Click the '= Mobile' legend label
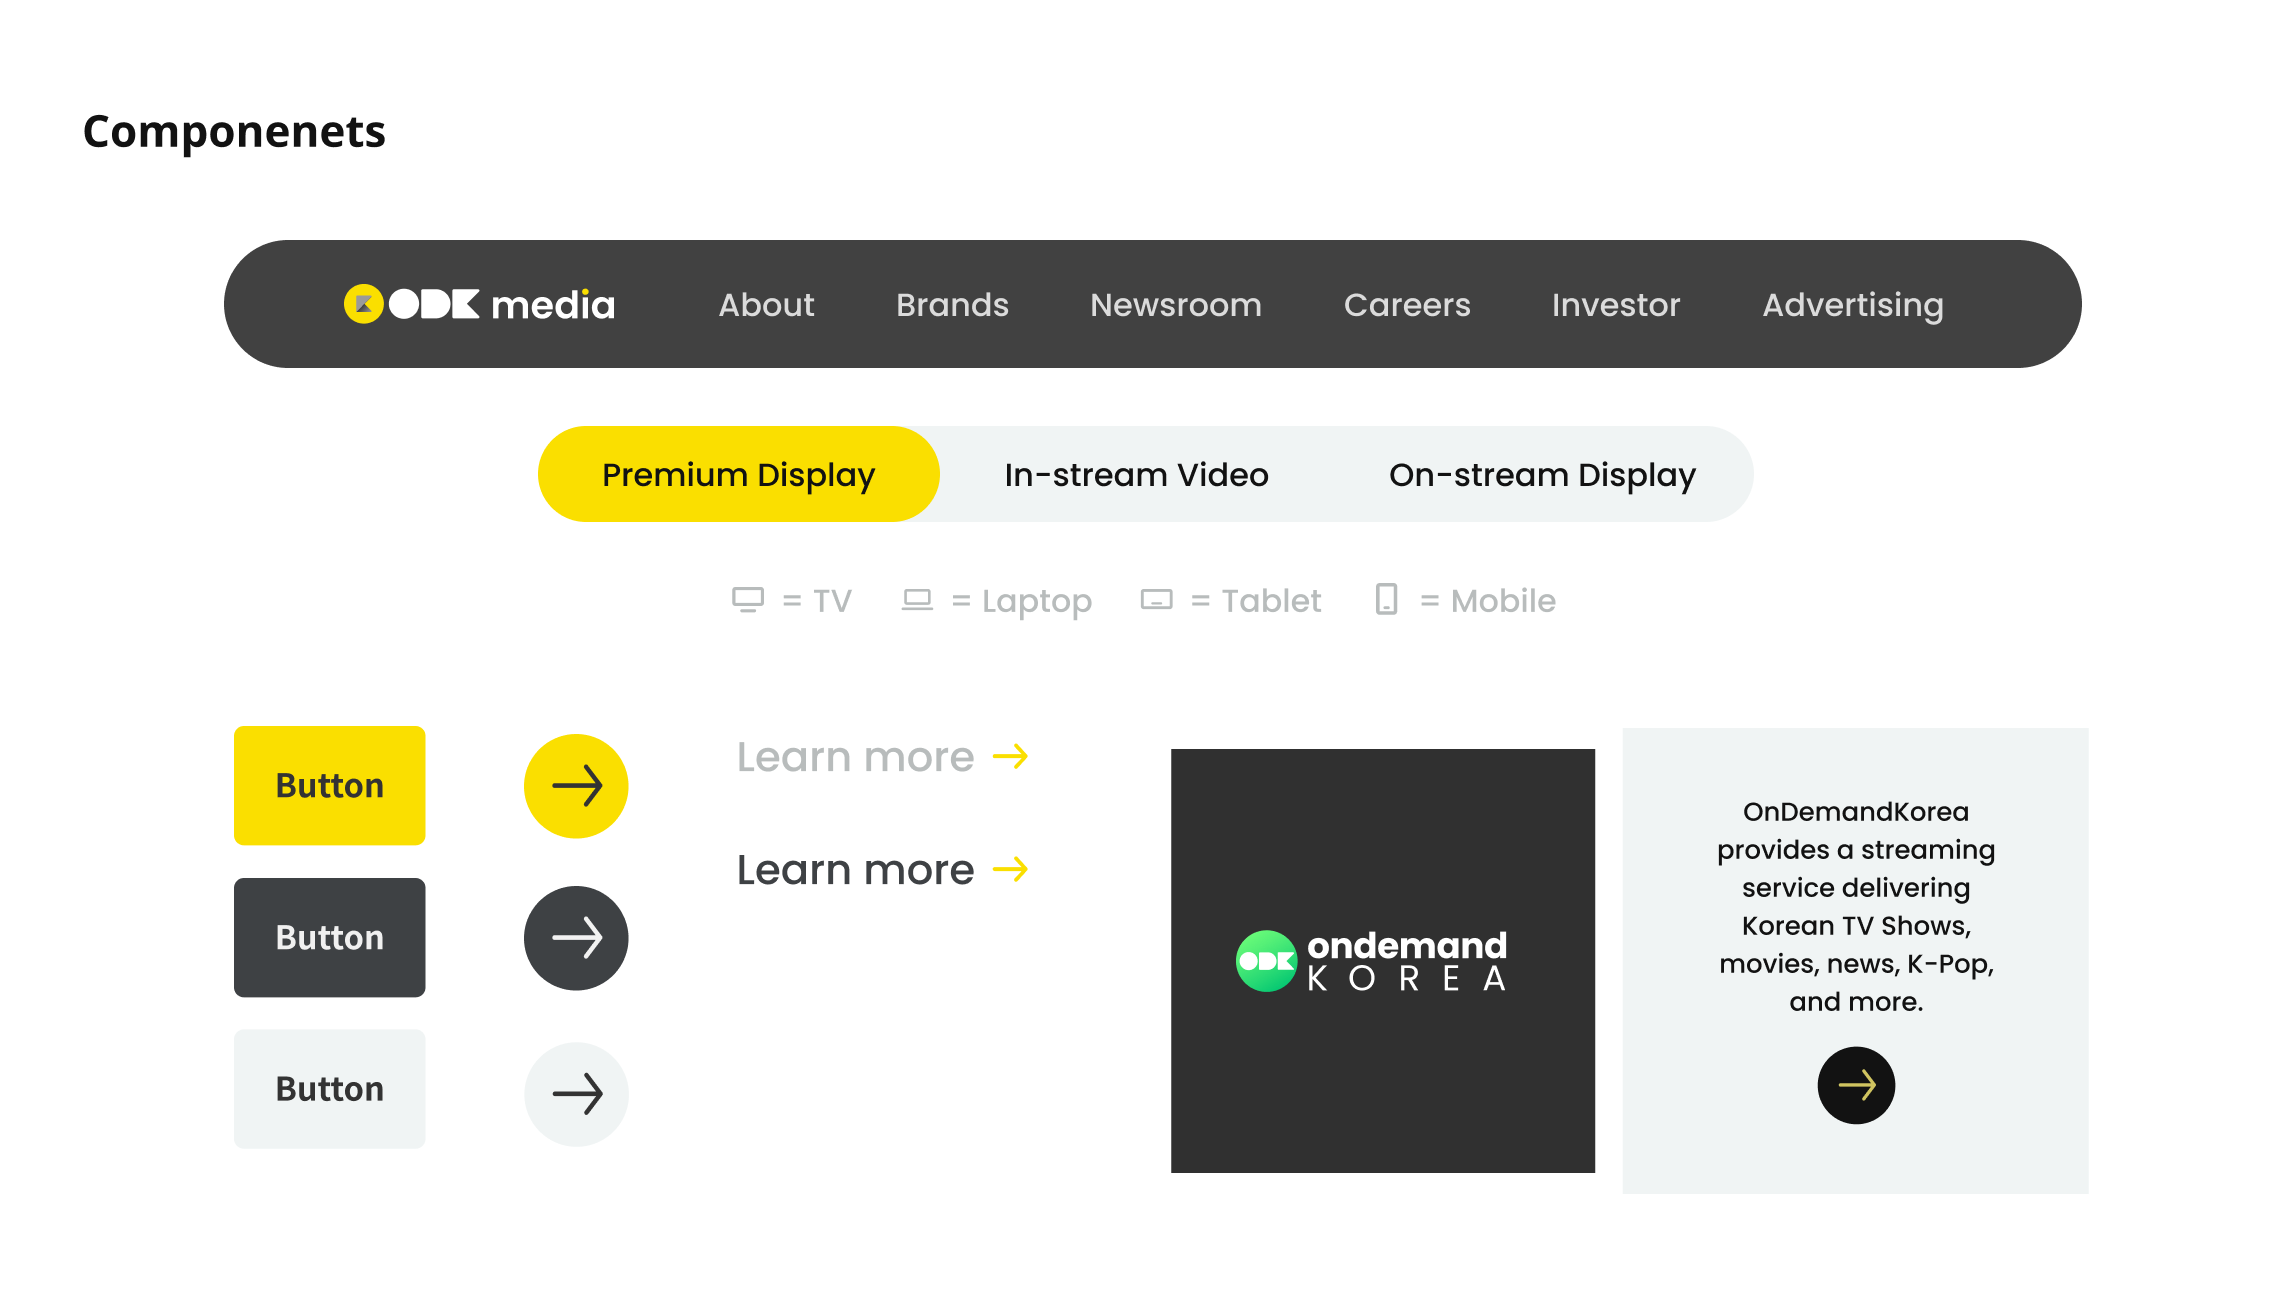 (x=1488, y=601)
